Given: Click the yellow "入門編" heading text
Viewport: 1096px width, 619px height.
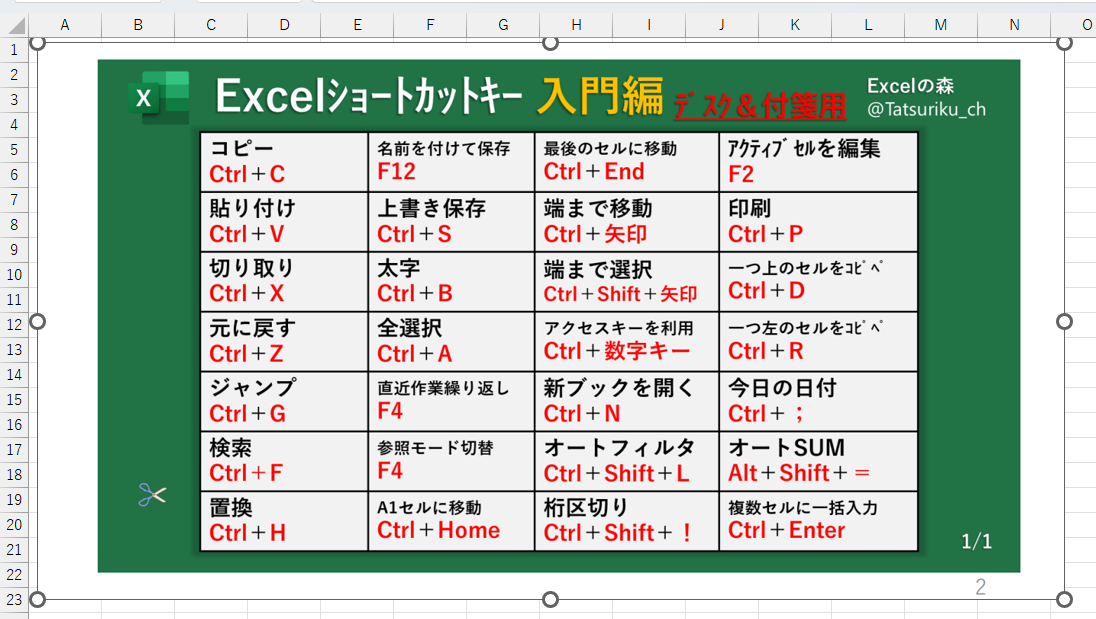Looking at the screenshot, I should 600,95.
